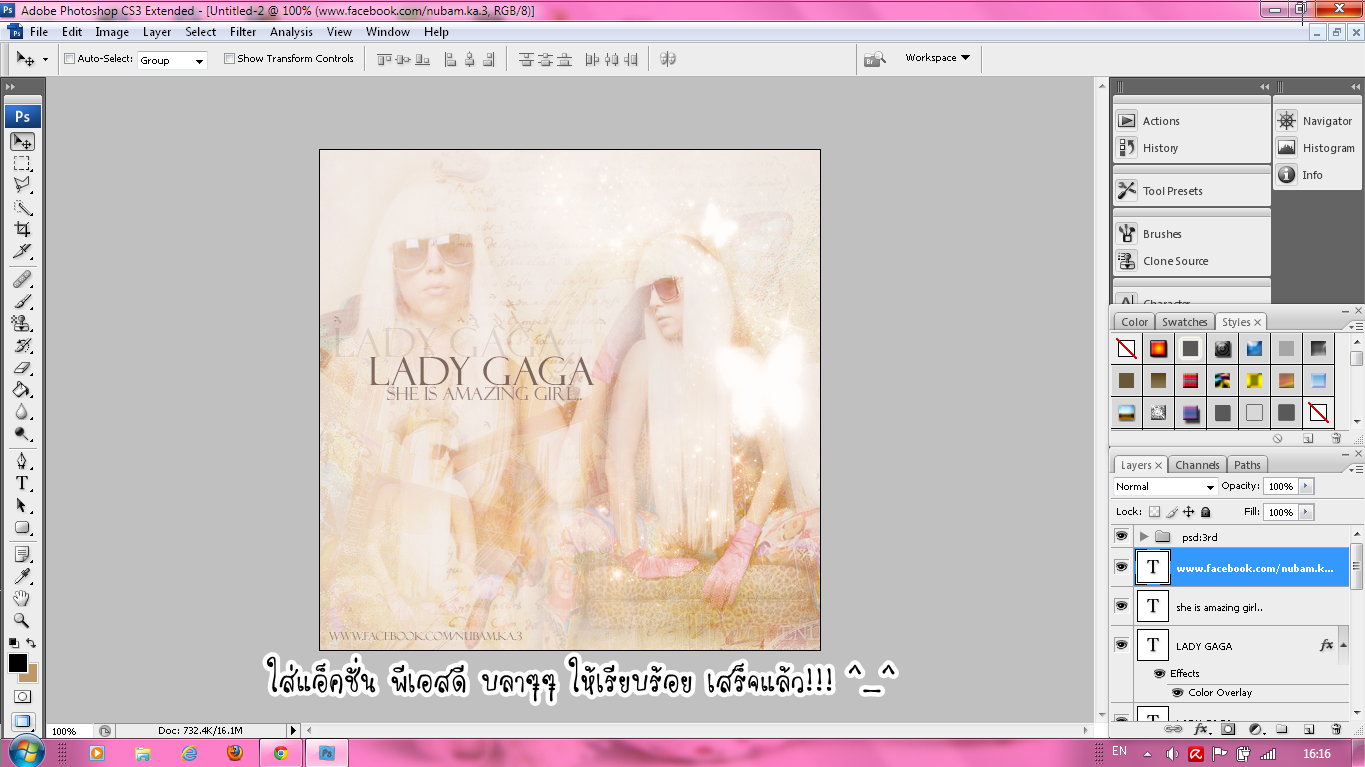Open the Normal blend mode dropdown
Viewport: 1365px width, 767px height.
(1165, 487)
